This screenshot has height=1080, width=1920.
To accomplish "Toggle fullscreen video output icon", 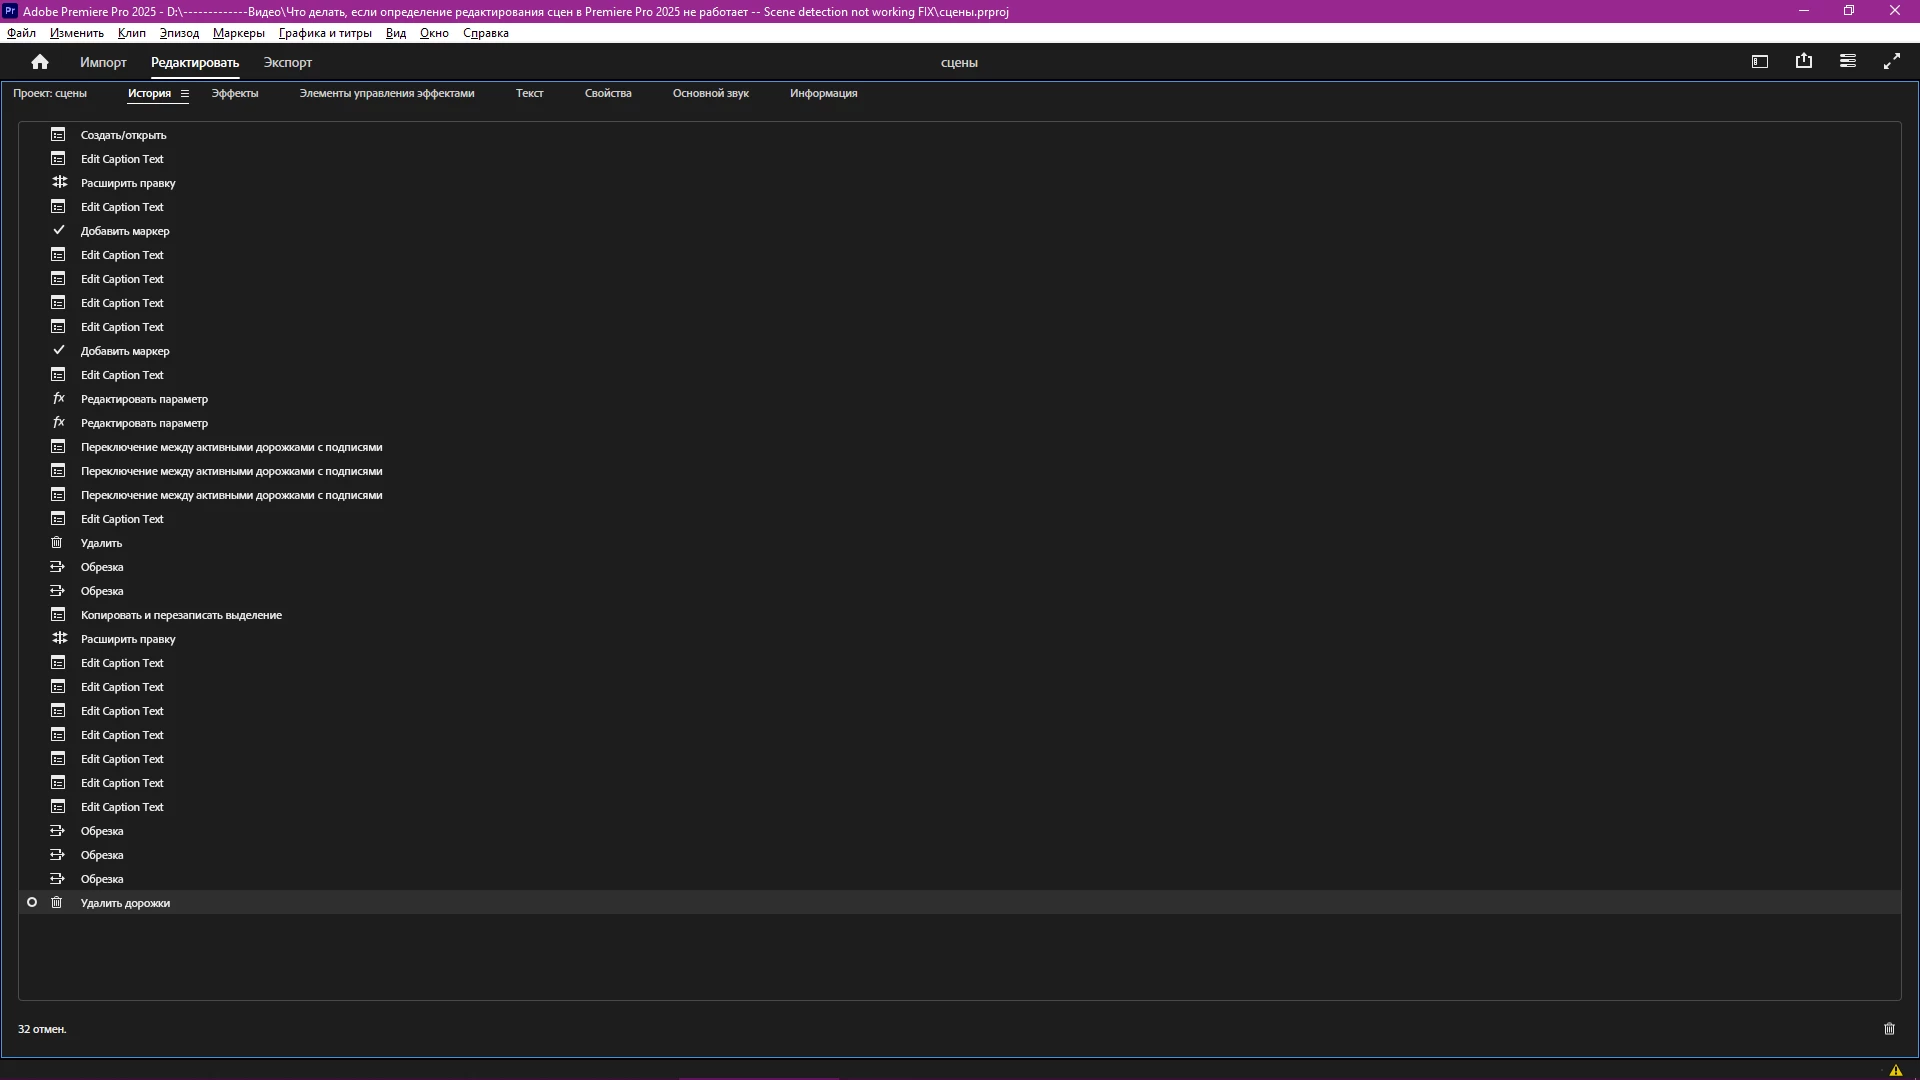I will (1892, 62).
